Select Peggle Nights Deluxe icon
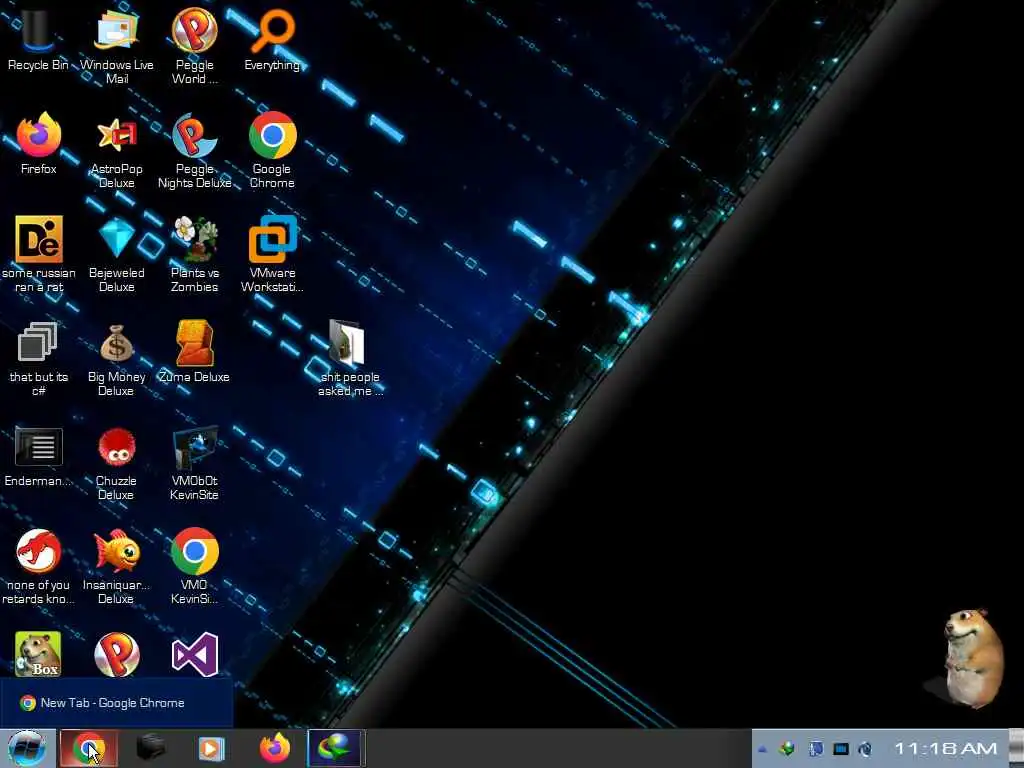This screenshot has width=1024, height=768. click(x=194, y=150)
